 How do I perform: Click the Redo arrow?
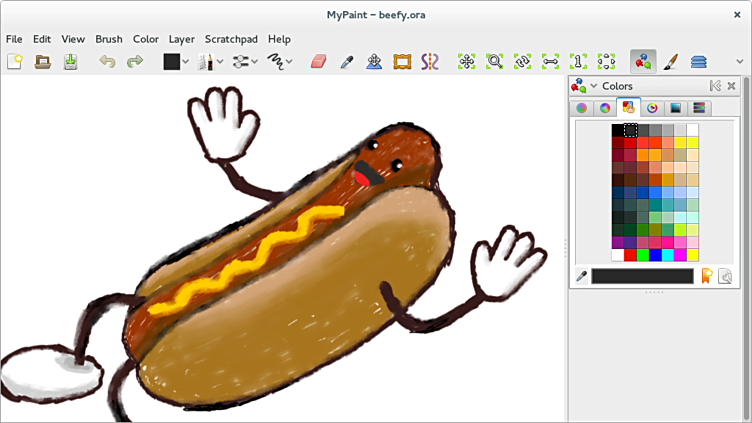134,61
